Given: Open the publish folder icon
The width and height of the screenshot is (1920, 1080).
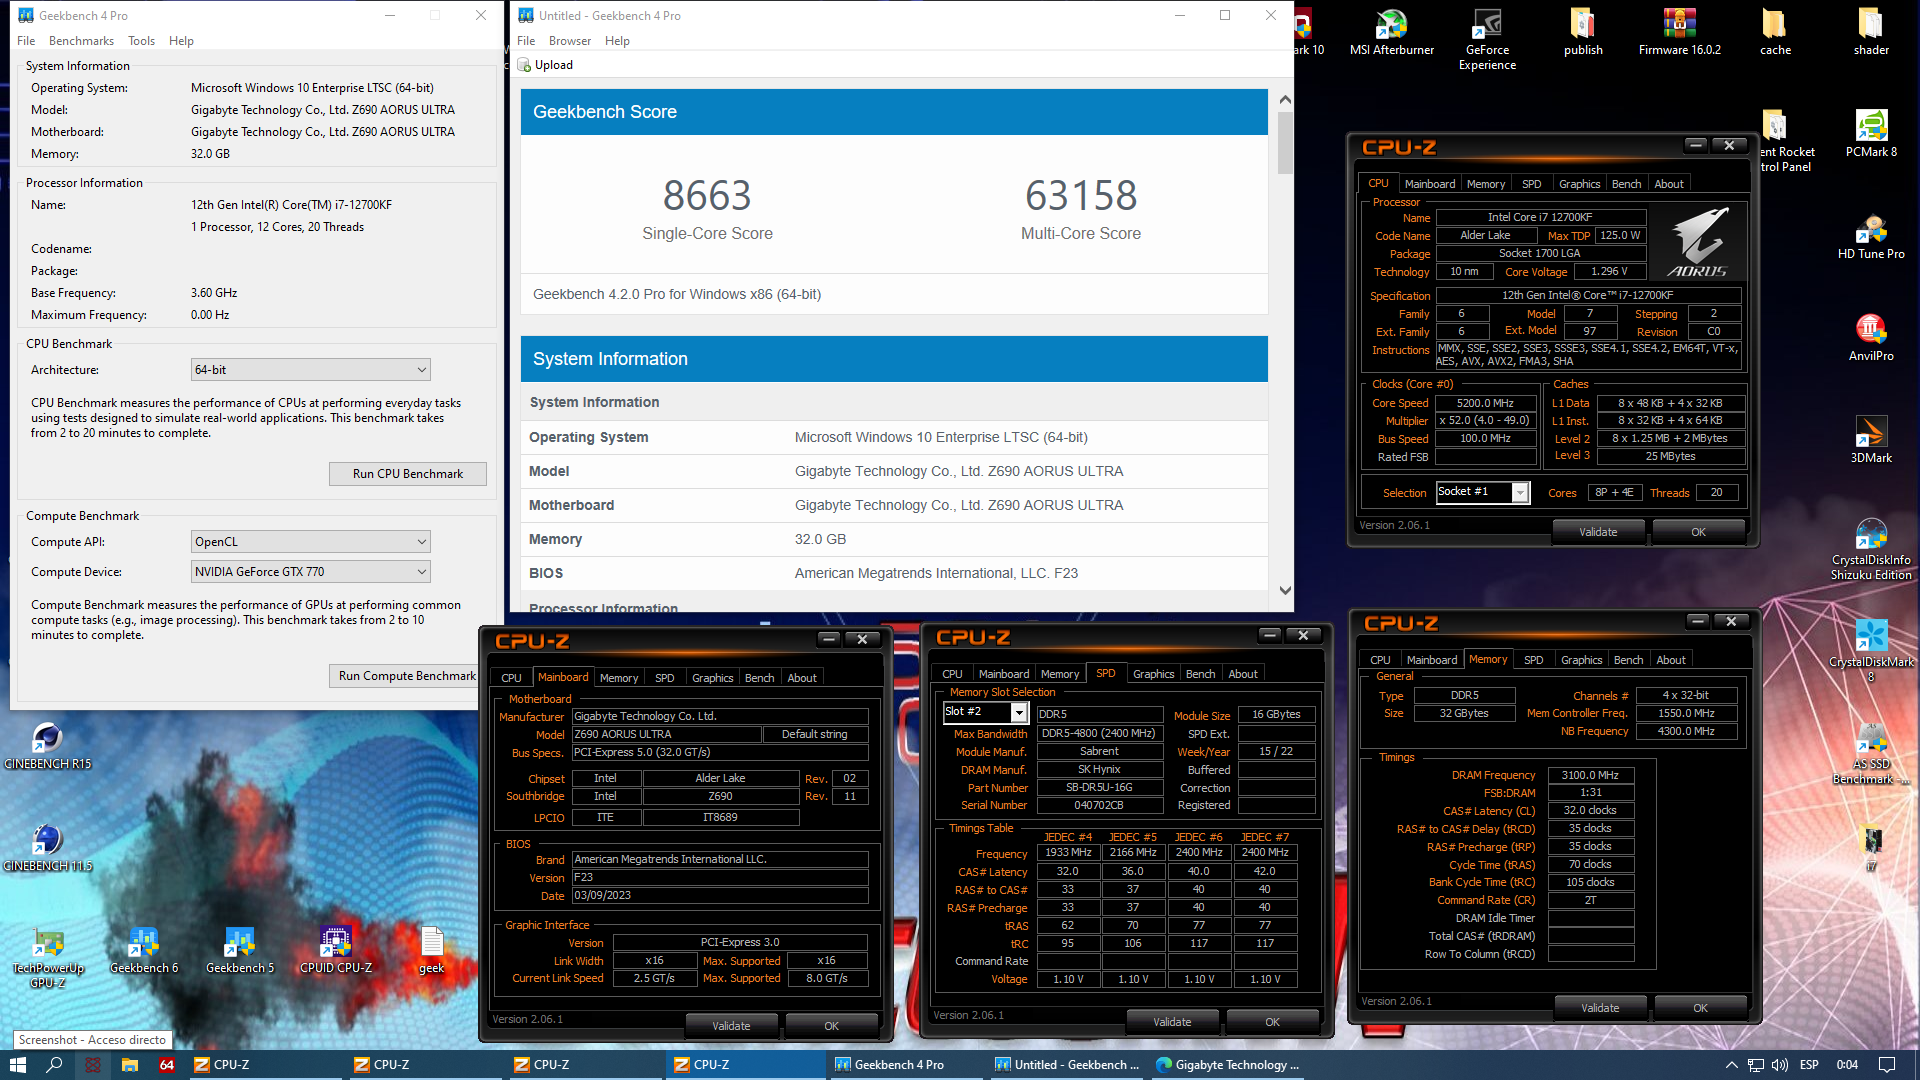Looking at the screenshot, I should click(1583, 32).
